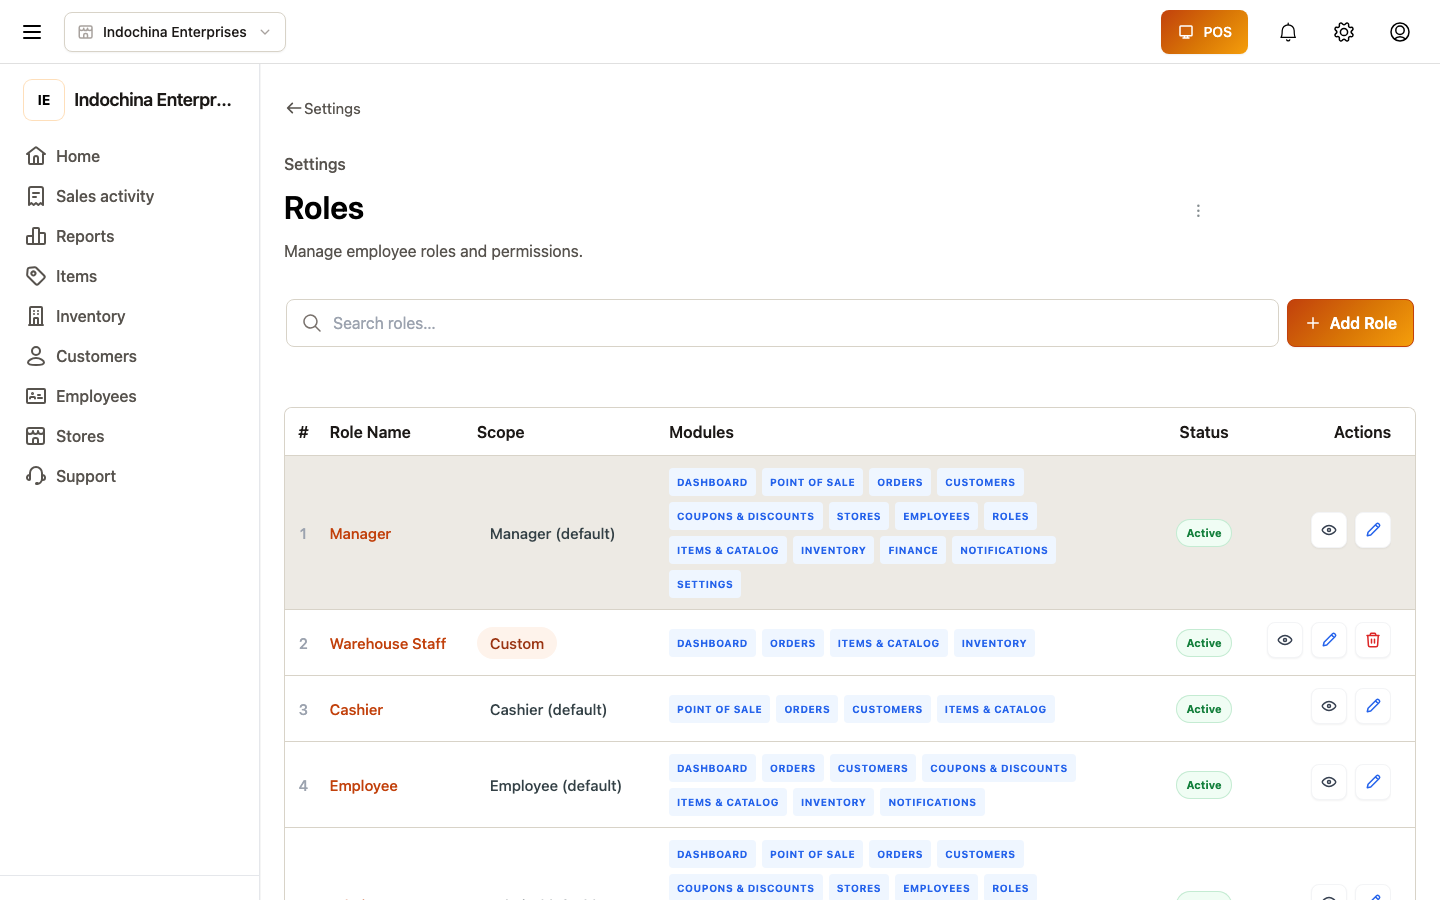Click the Custom scope badge
The width and height of the screenshot is (1440, 900).
click(x=517, y=644)
